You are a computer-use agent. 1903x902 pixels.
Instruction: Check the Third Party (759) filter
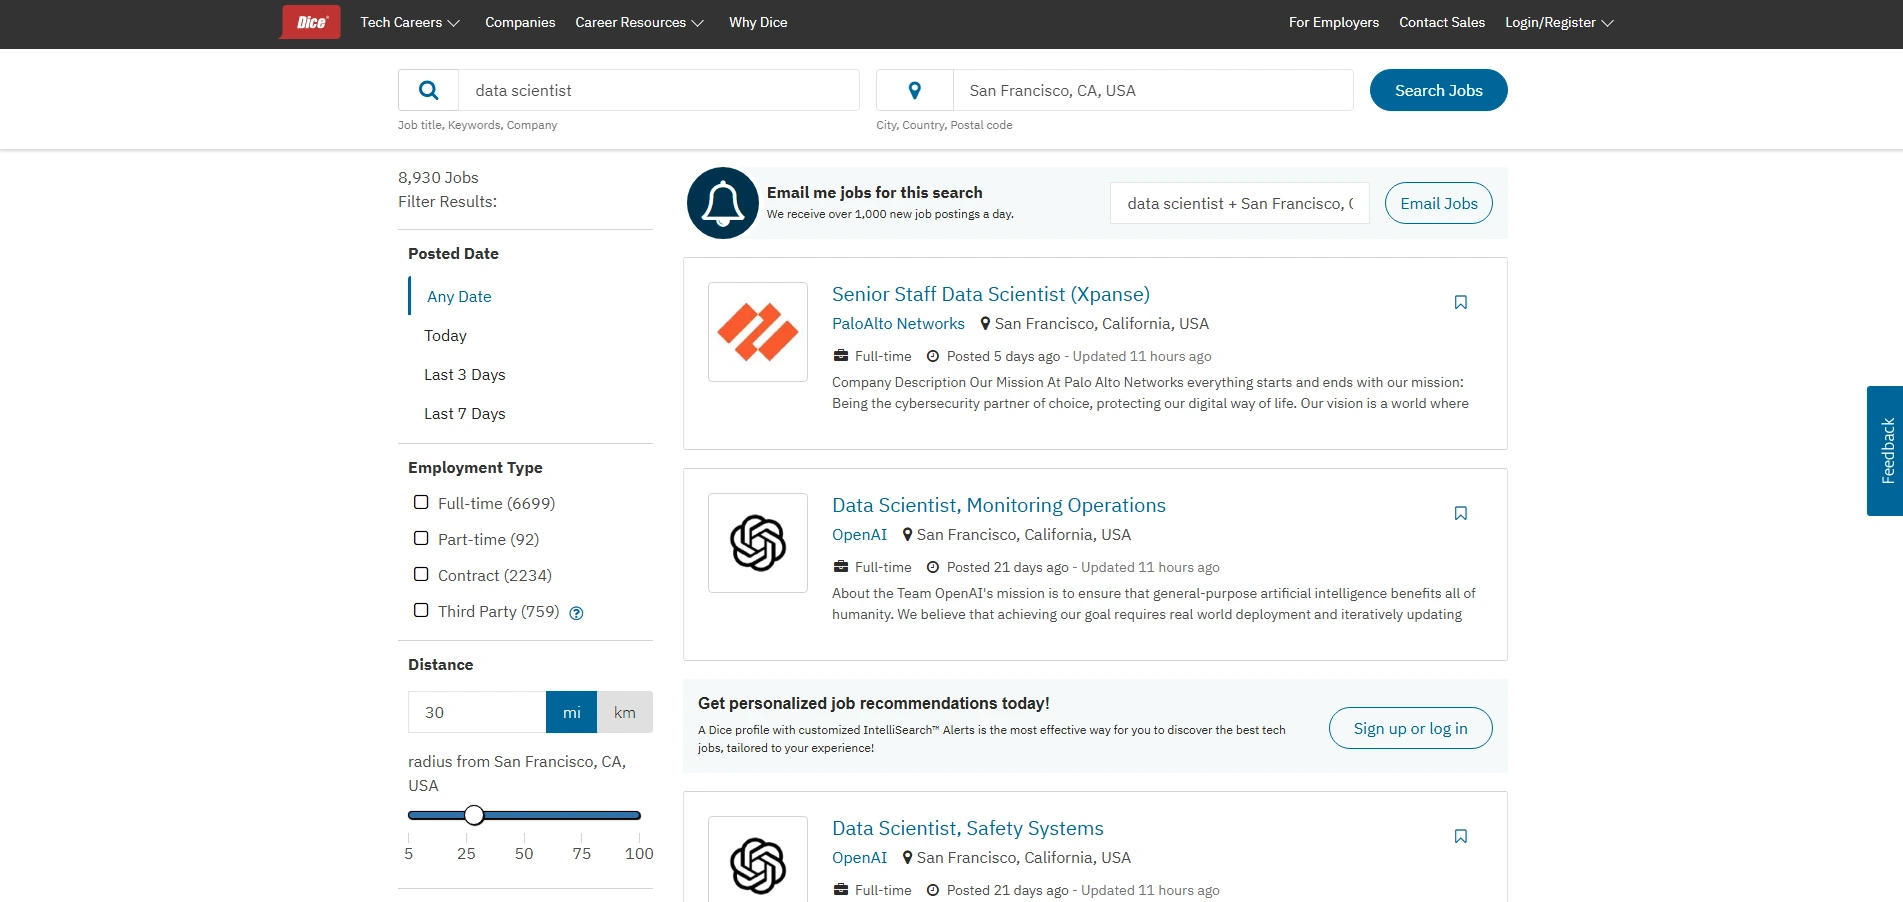(421, 610)
